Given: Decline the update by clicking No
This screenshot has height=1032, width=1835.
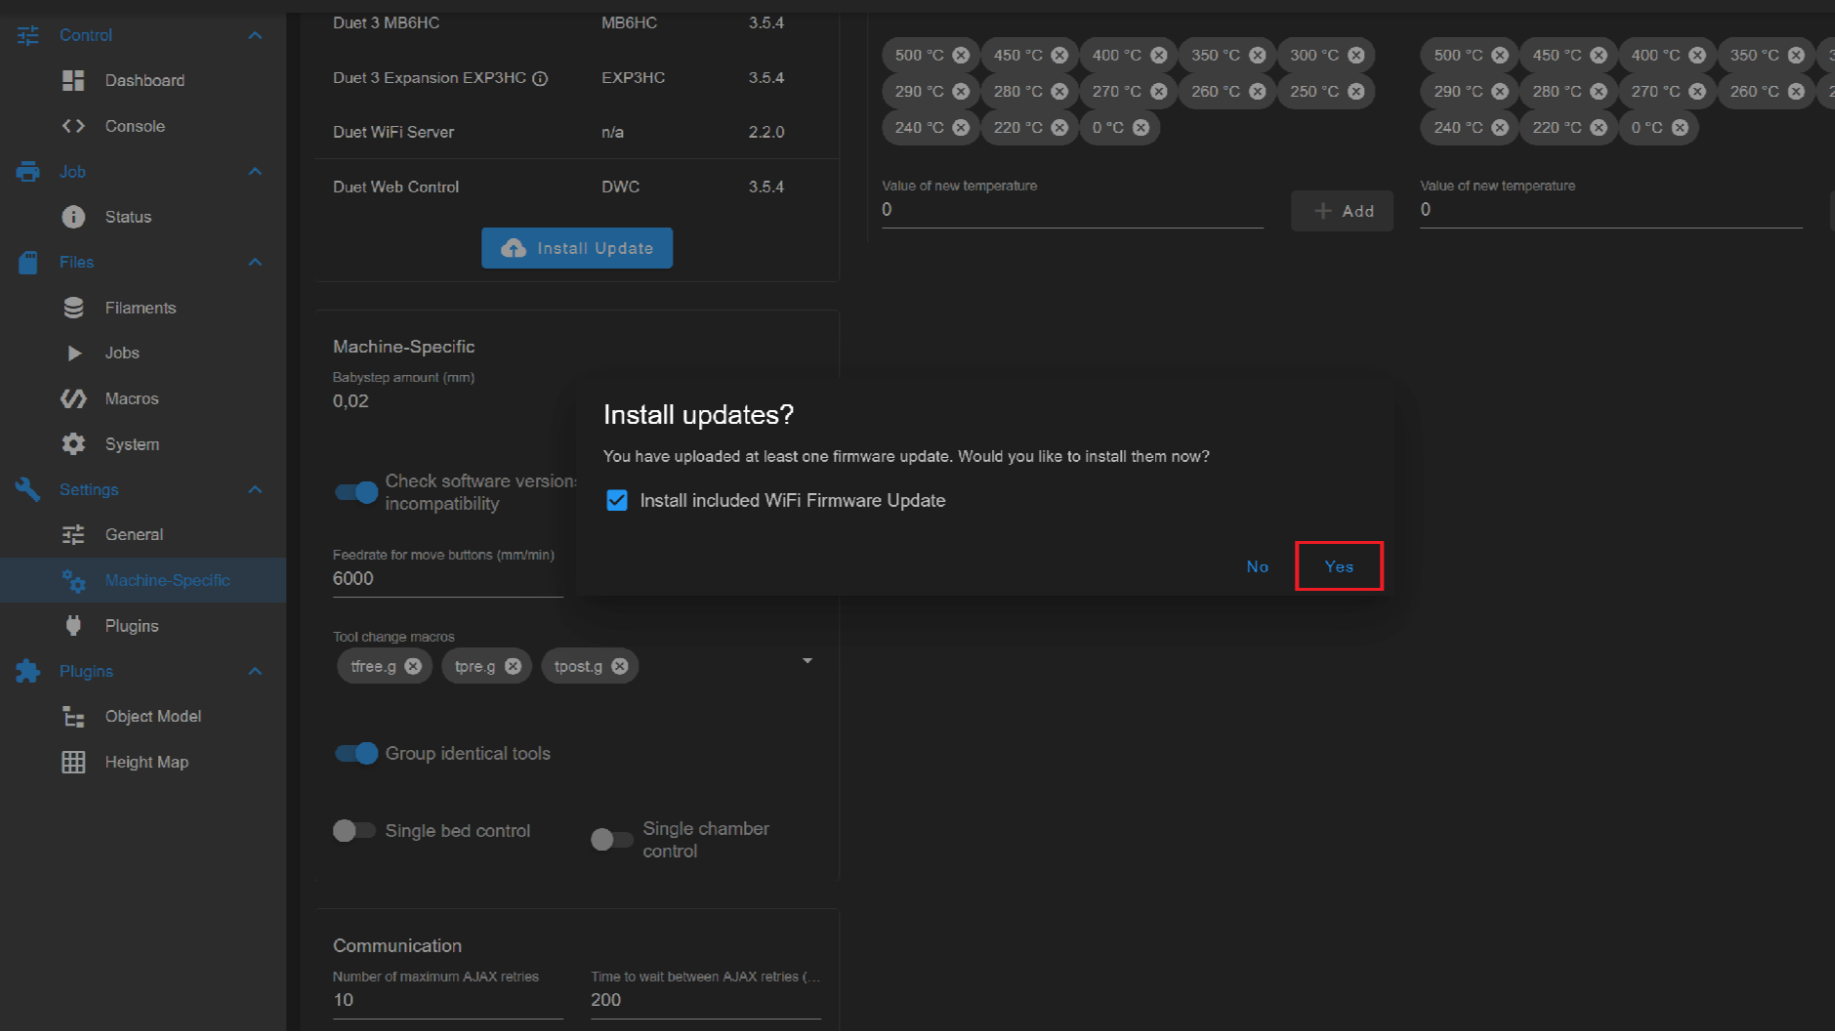Looking at the screenshot, I should pyautogui.click(x=1257, y=566).
